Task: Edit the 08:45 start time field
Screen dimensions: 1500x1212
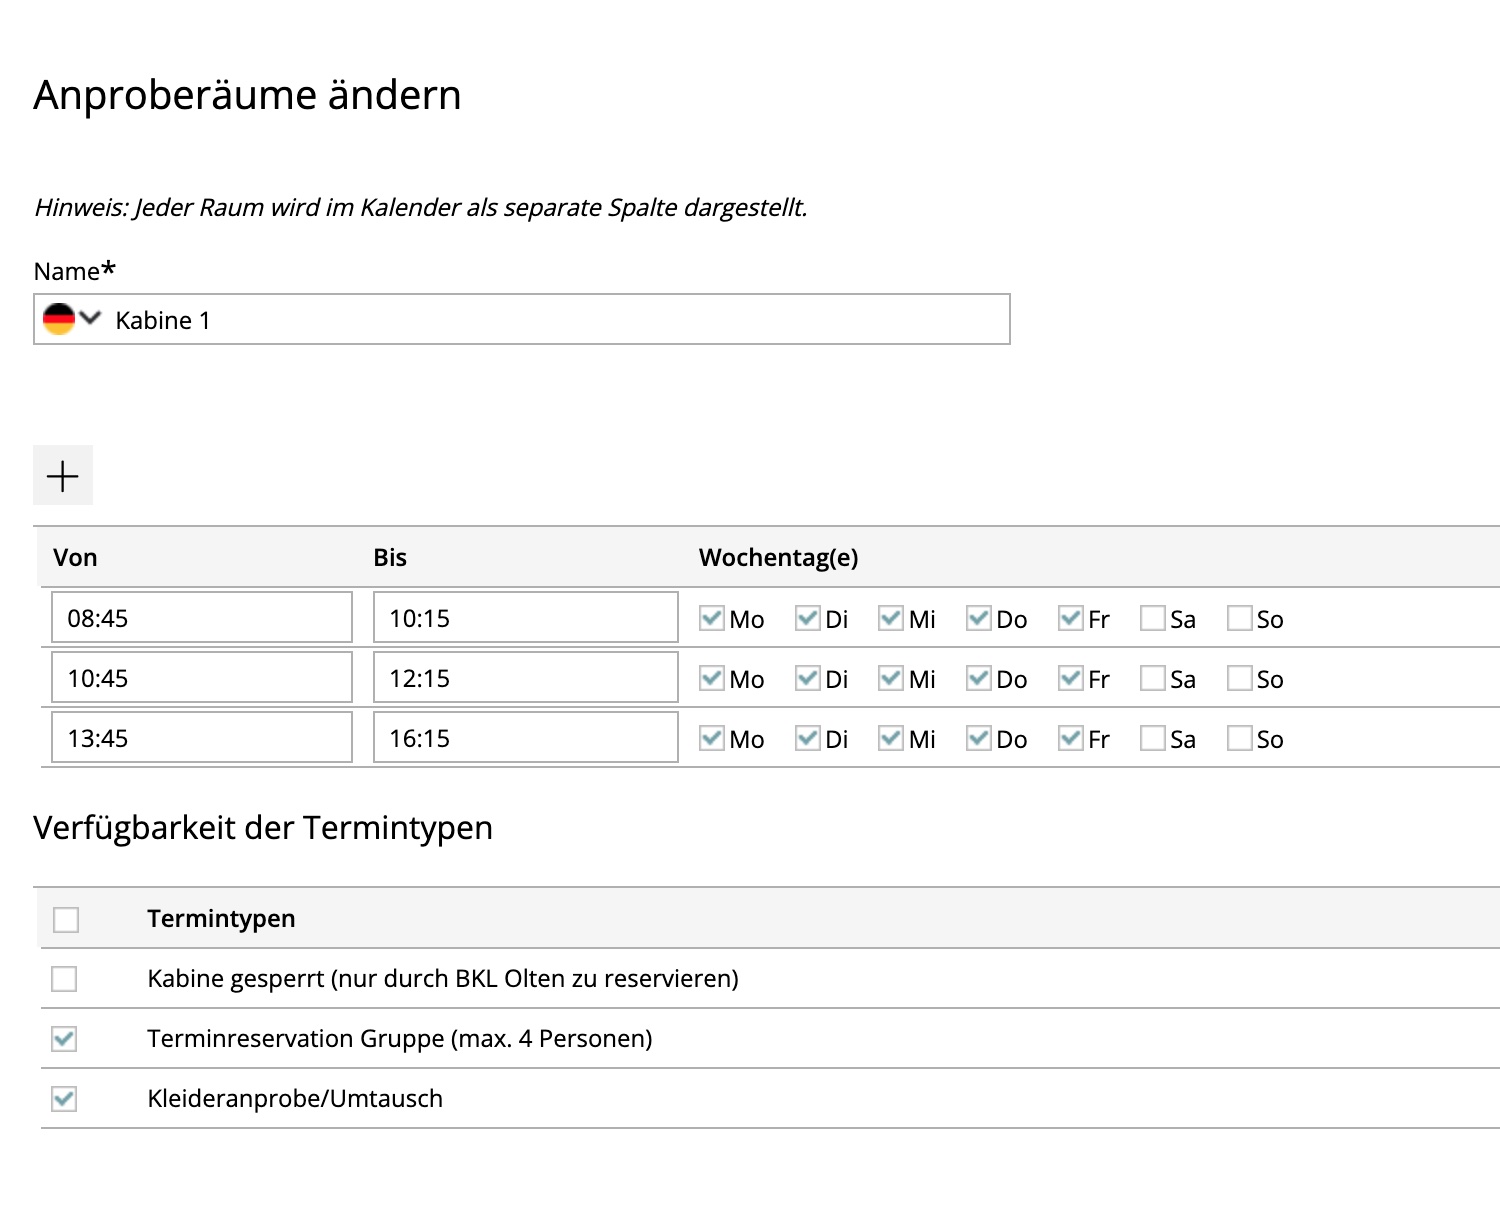Action: 202,618
